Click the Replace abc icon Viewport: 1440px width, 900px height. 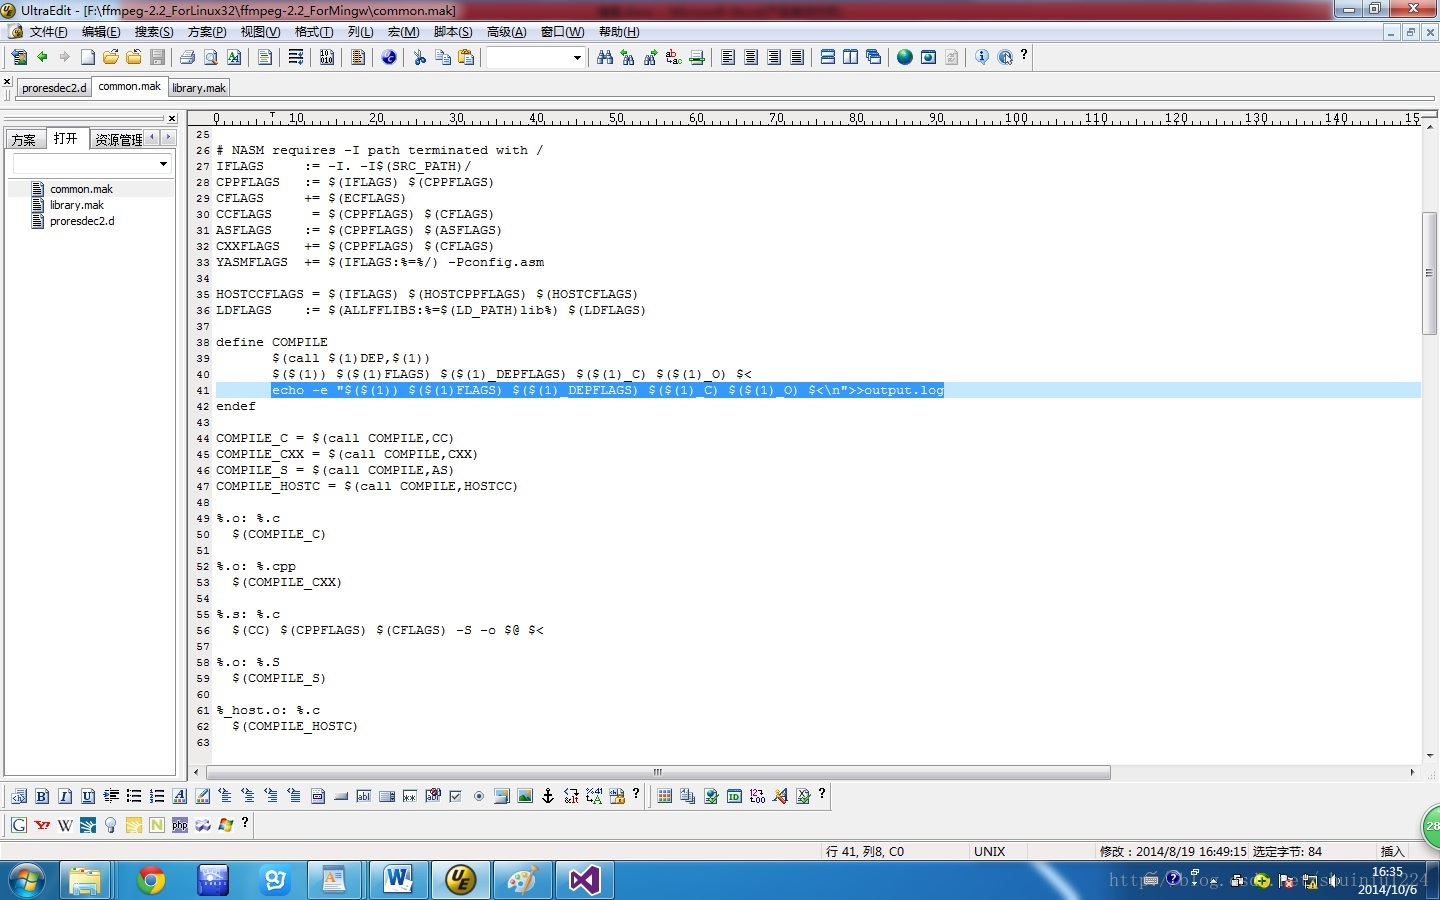click(674, 57)
